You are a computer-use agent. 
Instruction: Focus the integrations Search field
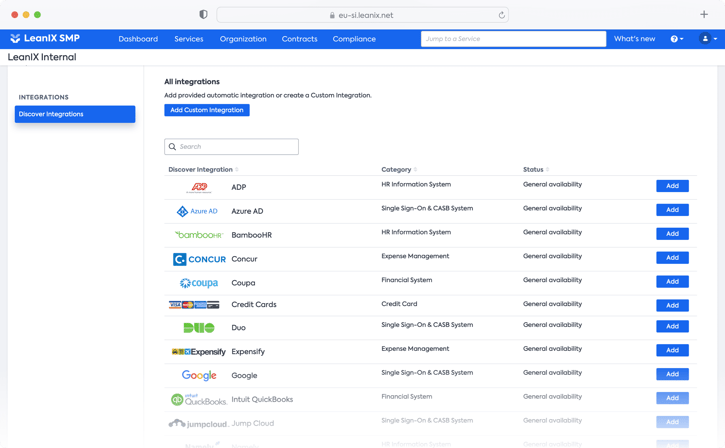[x=231, y=147]
